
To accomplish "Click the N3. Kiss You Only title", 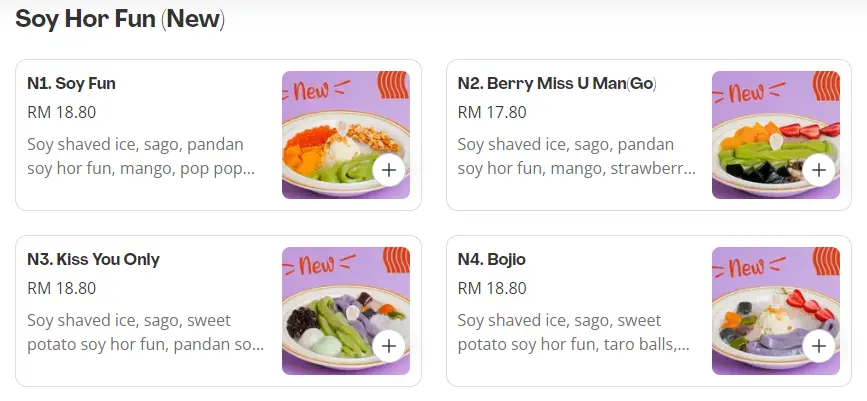I will point(93,260).
